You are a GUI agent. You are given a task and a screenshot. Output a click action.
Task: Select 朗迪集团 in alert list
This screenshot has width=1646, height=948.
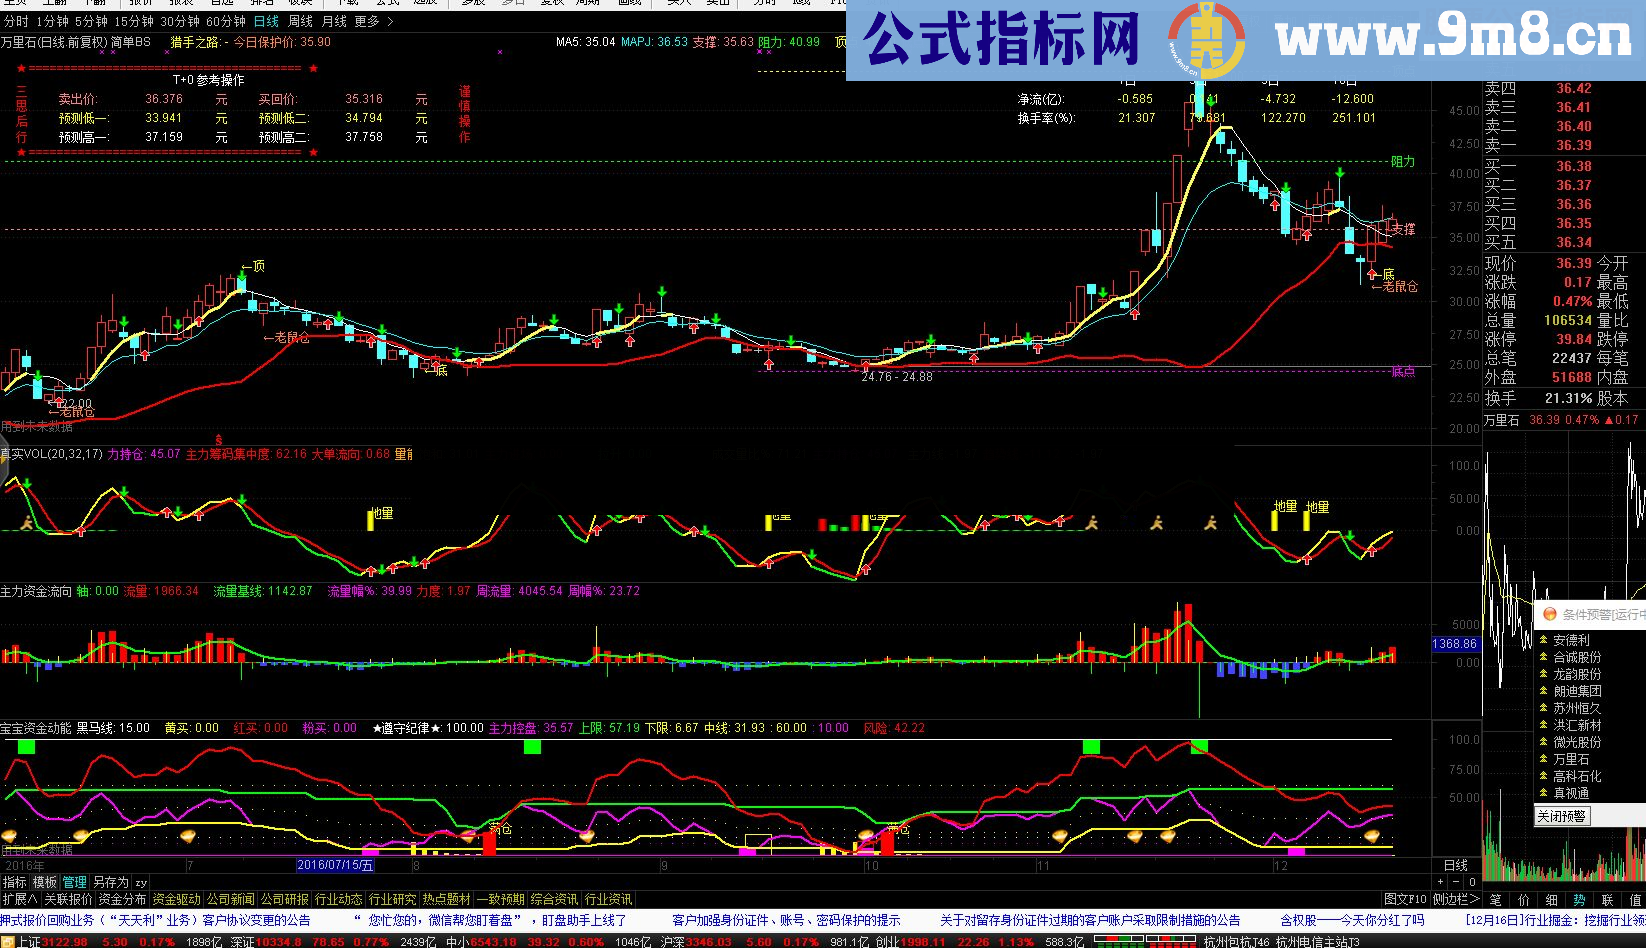(1576, 691)
